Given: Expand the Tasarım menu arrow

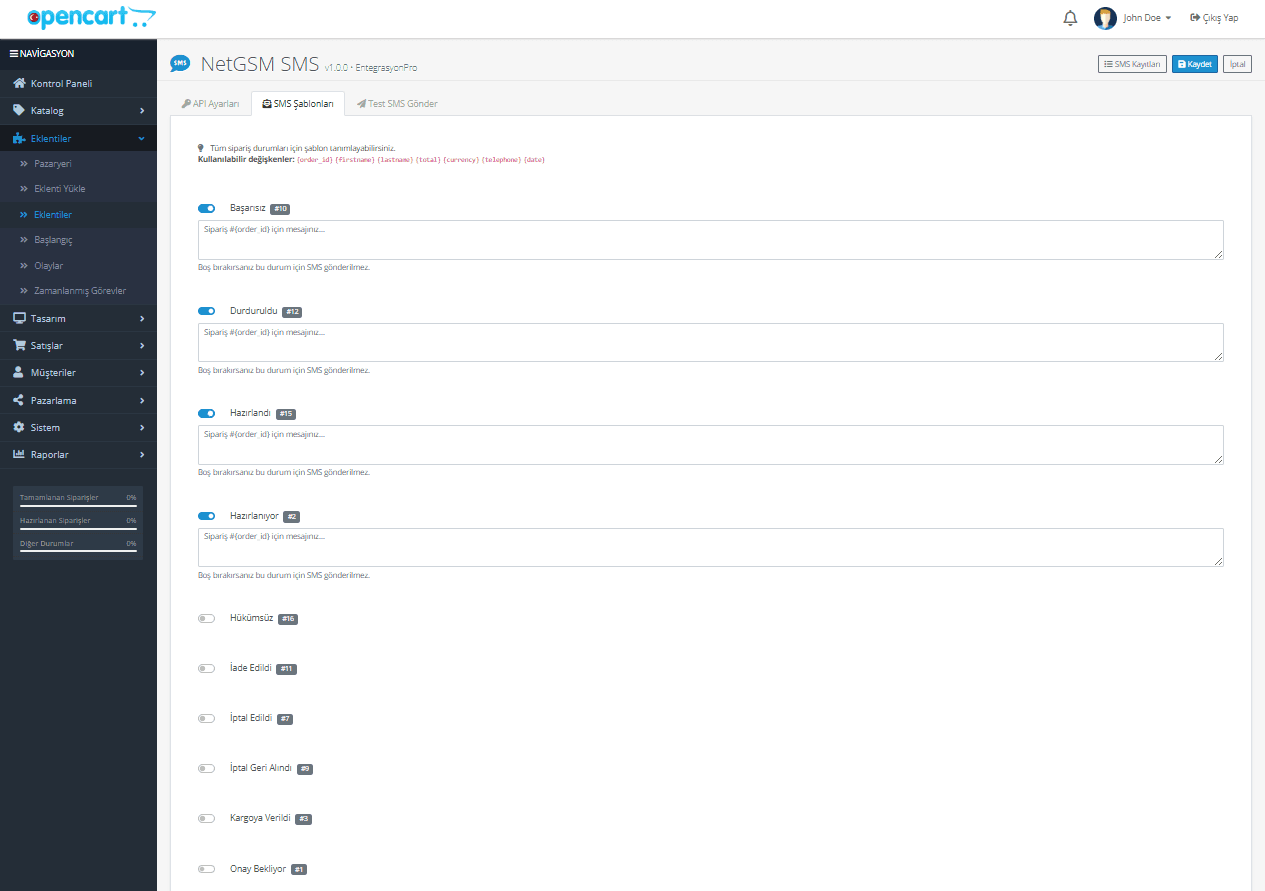Looking at the screenshot, I should [142, 318].
